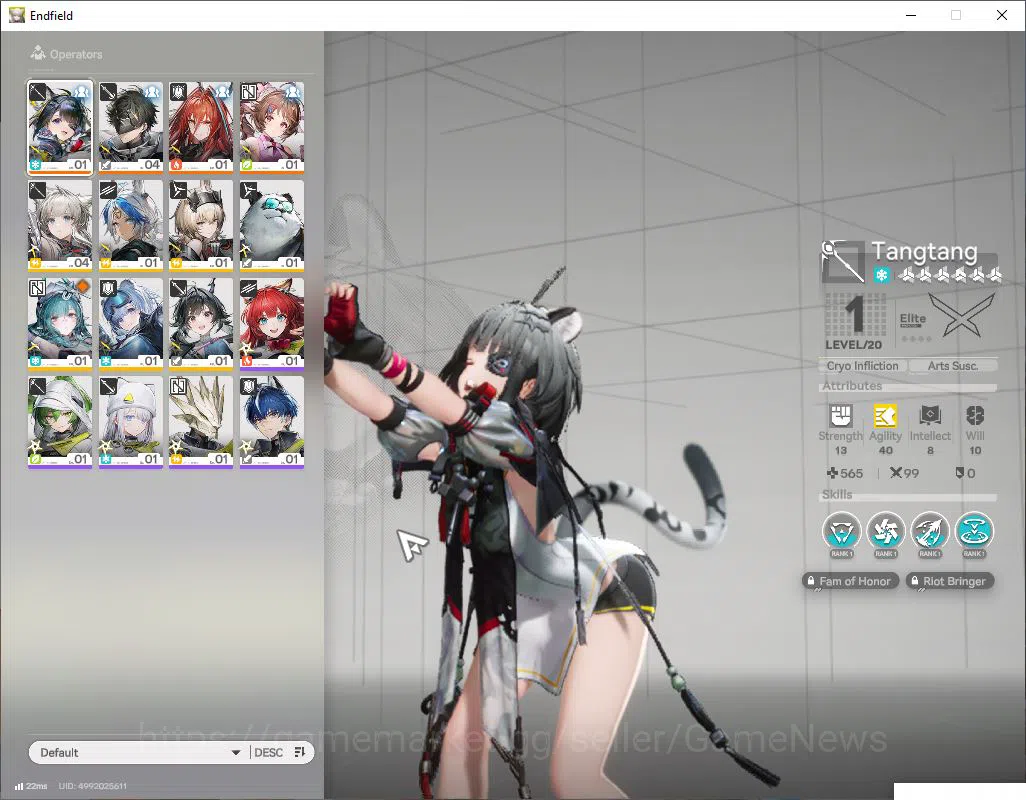Viewport: 1026px width, 800px height.
Task: Select the masked dark-haired man operator card
Action: tap(130, 128)
